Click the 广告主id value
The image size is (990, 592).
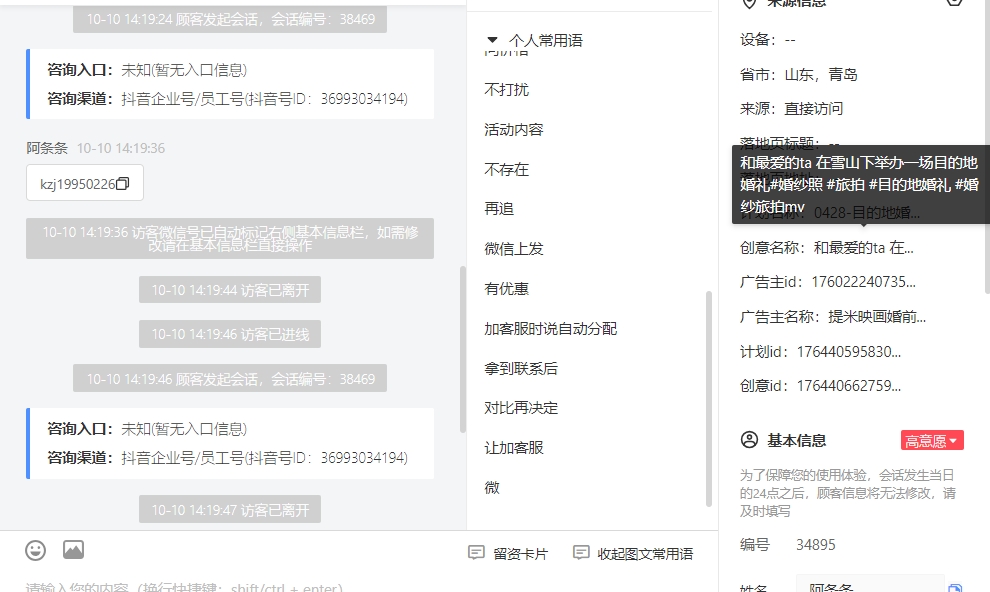863,282
